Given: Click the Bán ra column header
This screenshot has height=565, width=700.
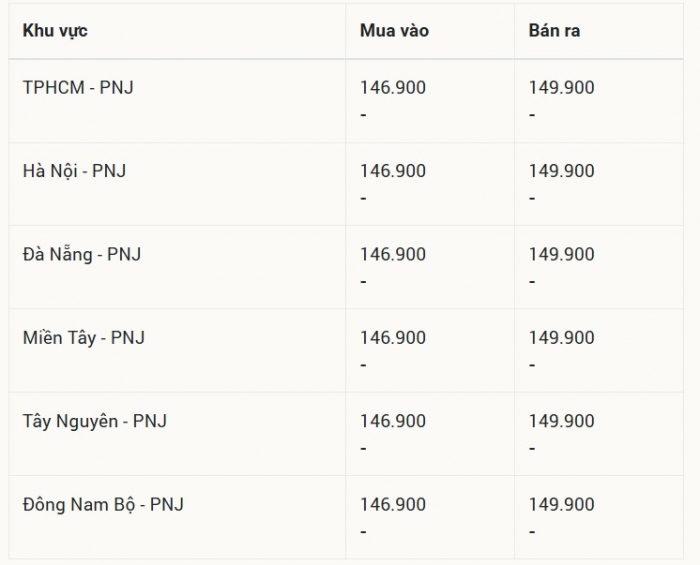Looking at the screenshot, I should pos(554,30).
